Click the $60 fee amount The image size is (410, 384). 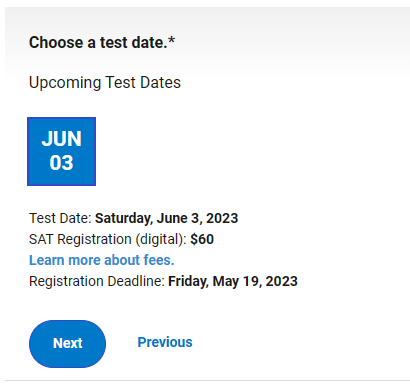202,239
